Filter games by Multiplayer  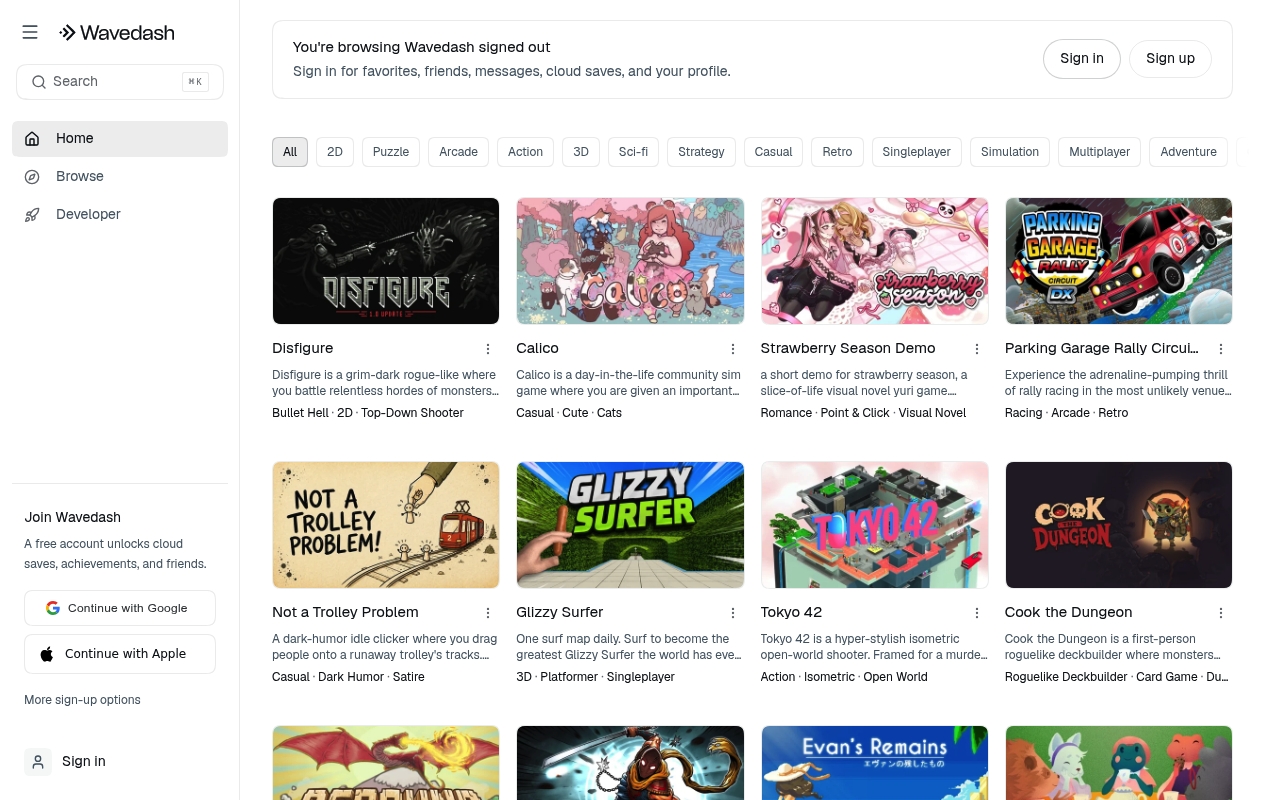pyautogui.click(x=1100, y=152)
